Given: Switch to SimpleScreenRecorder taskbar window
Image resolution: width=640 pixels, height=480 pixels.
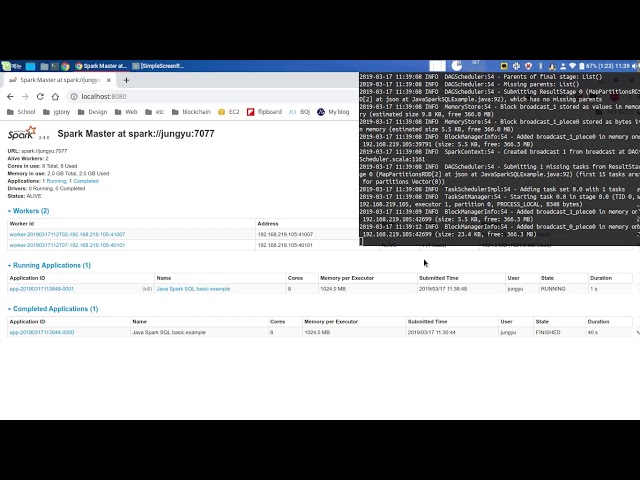Looking at the screenshot, I should coord(158,66).
